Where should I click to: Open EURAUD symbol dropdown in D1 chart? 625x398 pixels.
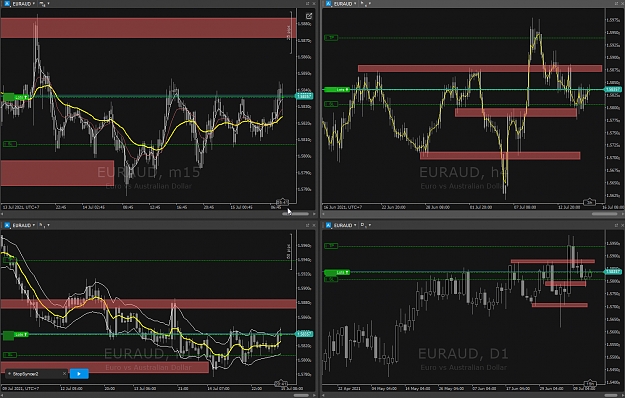345,225
